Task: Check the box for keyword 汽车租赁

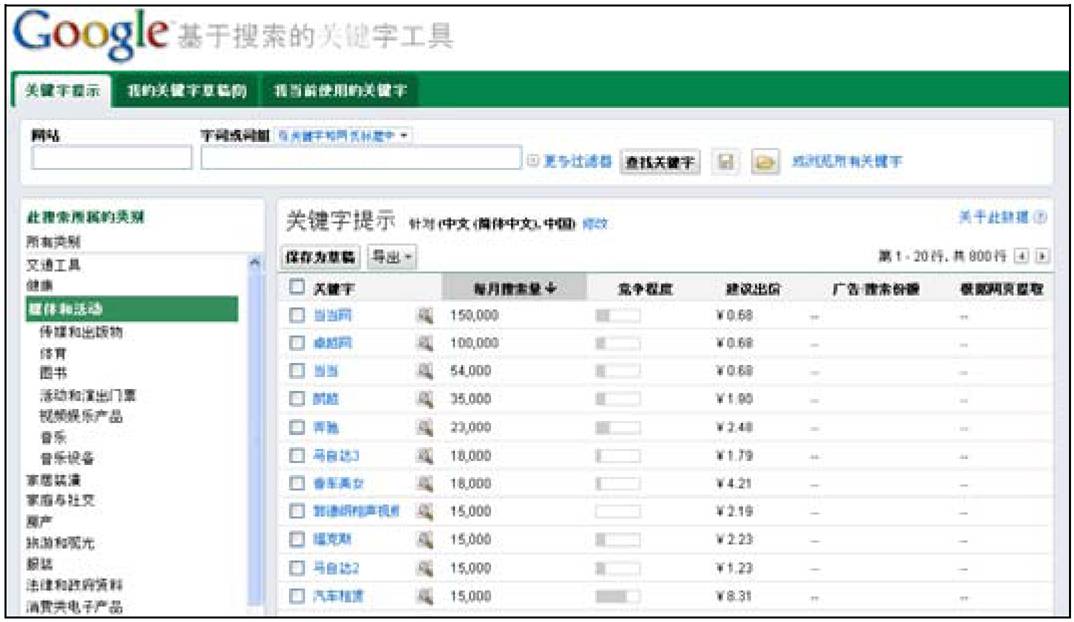Action: [x=297, y=596]
